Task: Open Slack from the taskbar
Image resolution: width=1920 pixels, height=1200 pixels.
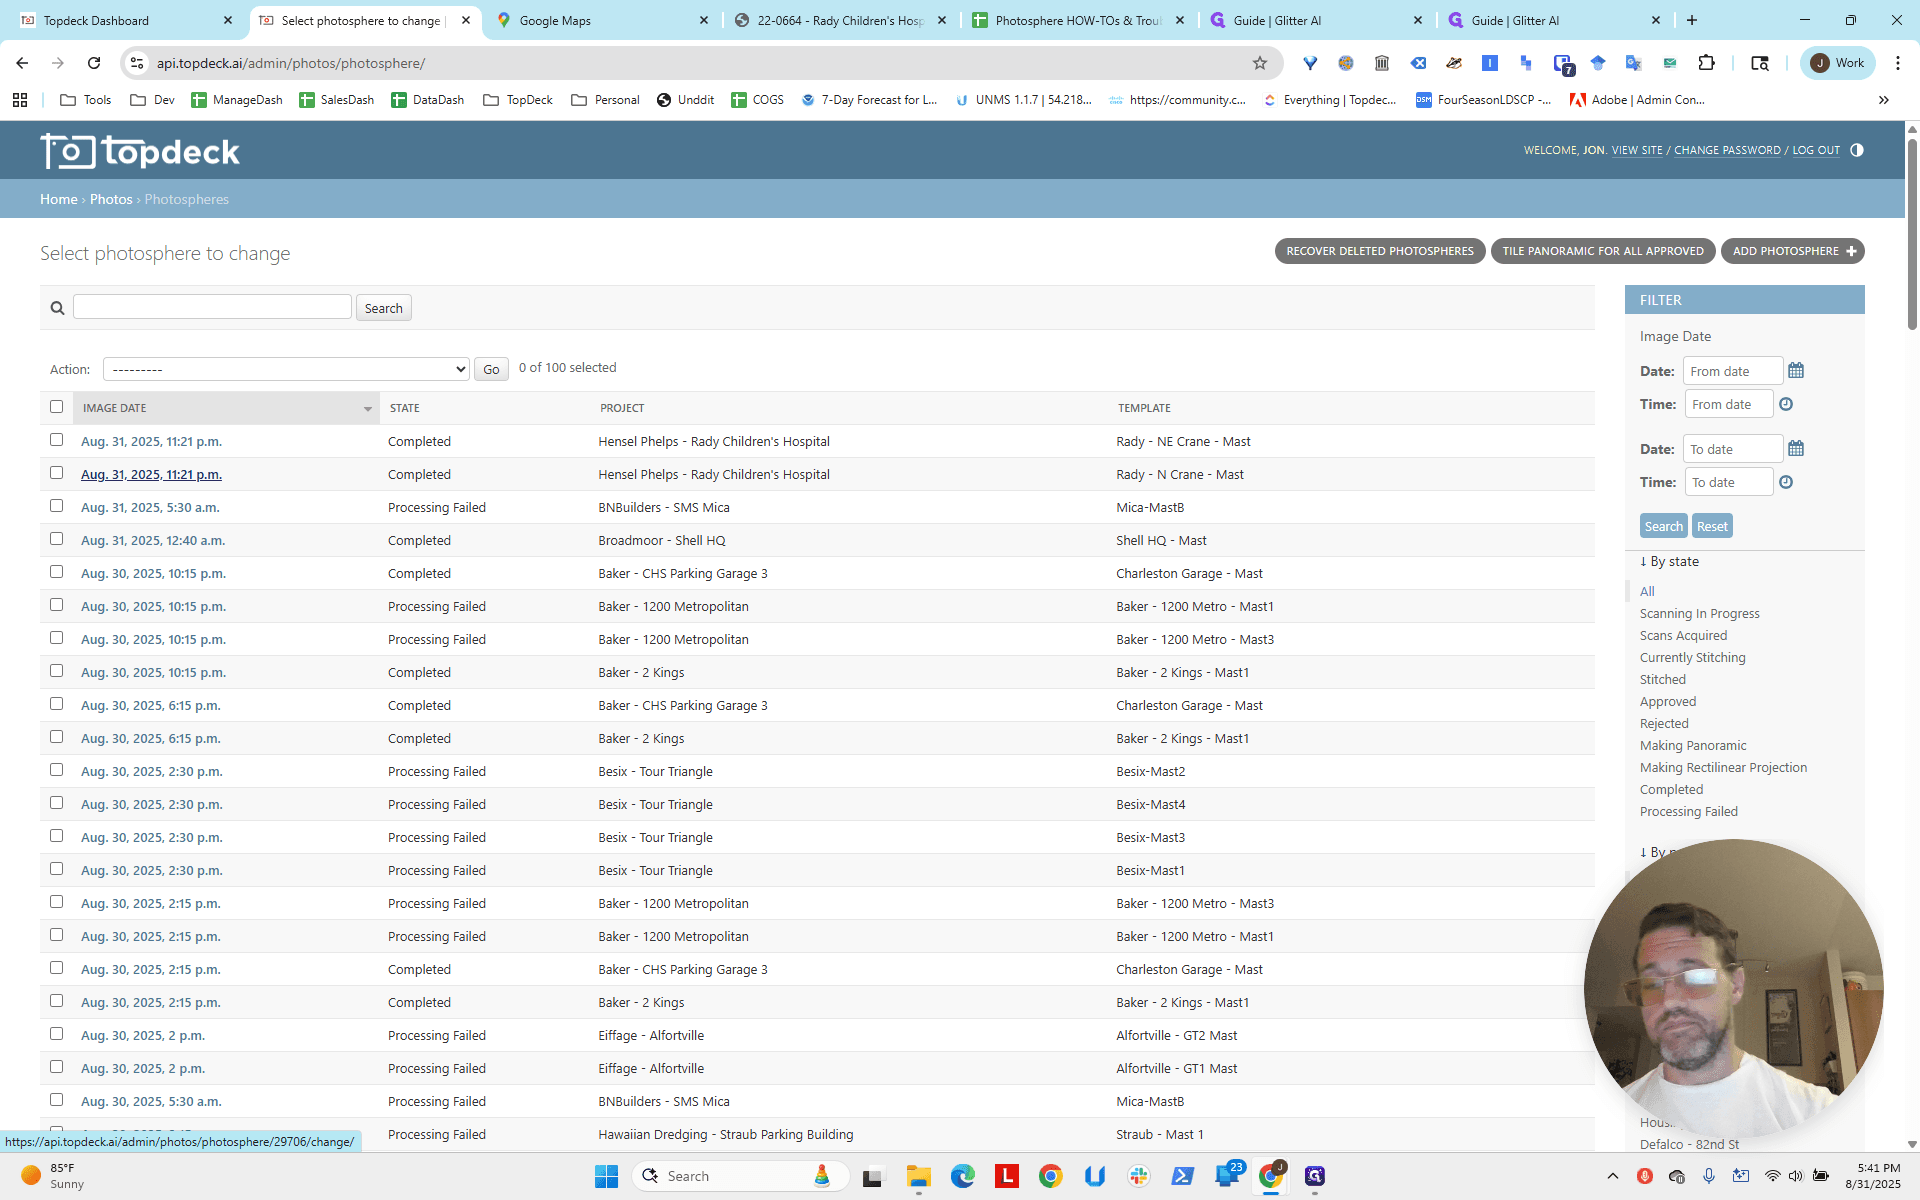Action: (x=1138, y=1176)
